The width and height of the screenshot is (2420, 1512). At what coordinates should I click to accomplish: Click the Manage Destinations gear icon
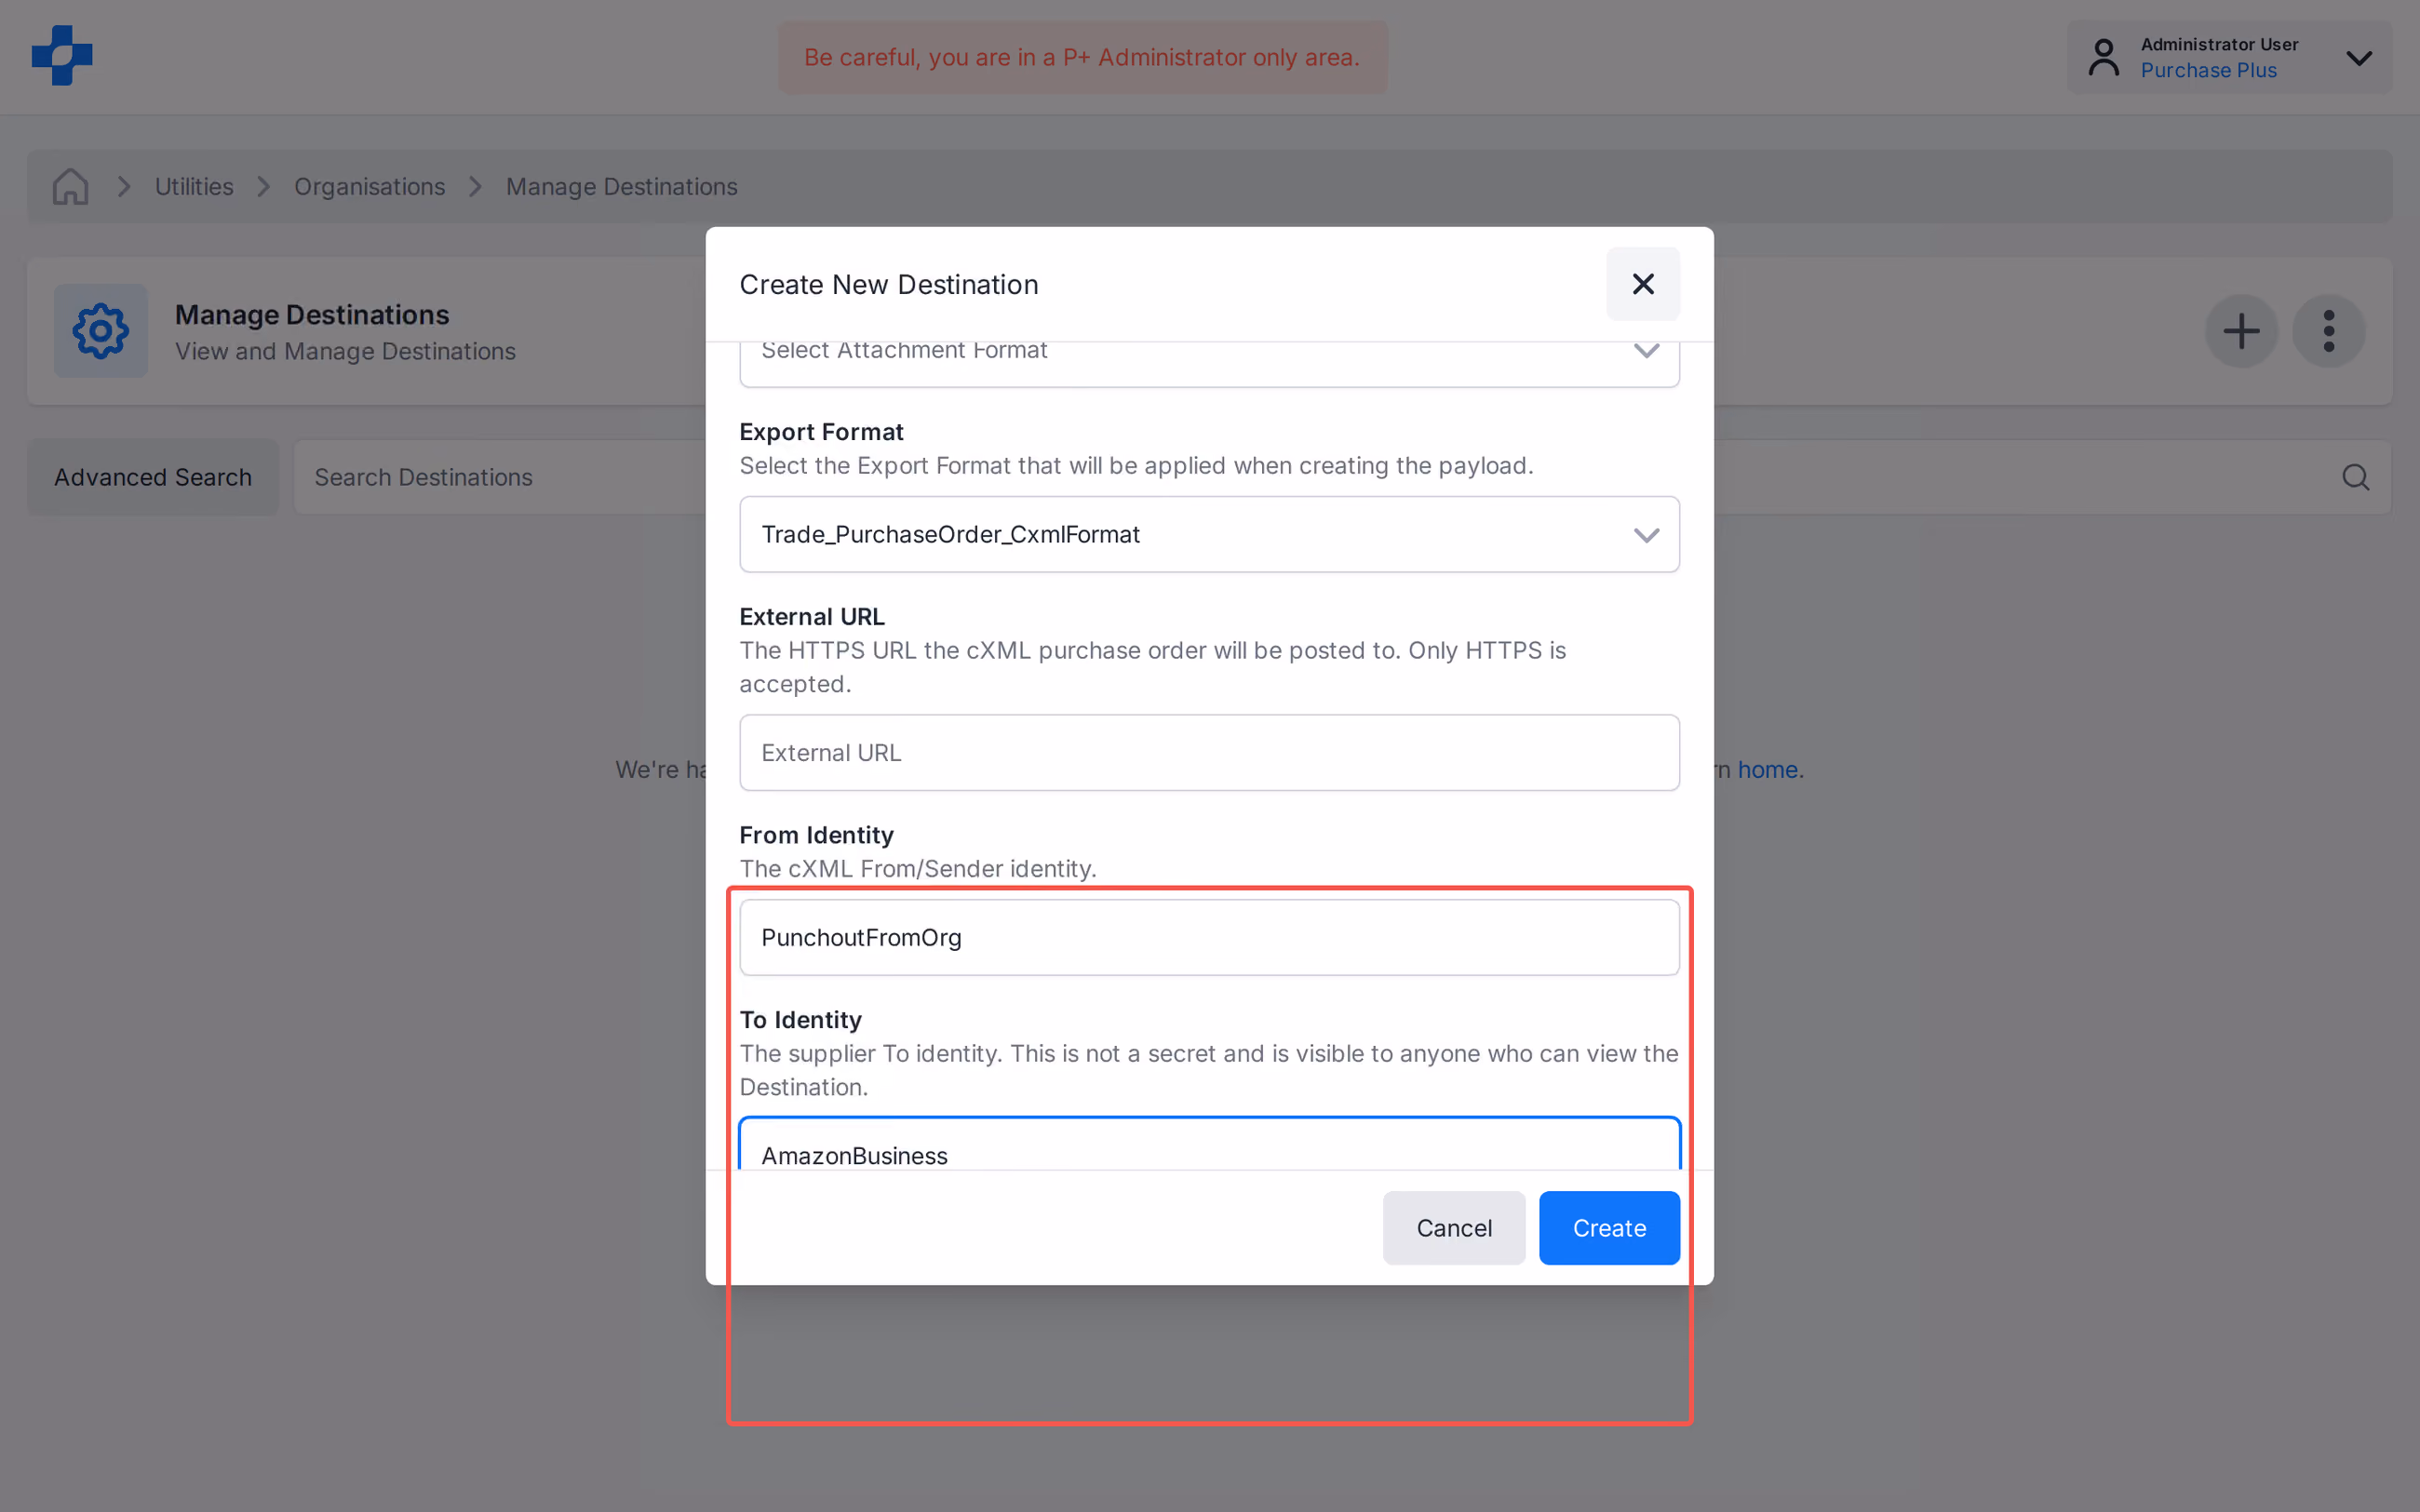pos(101,331)
